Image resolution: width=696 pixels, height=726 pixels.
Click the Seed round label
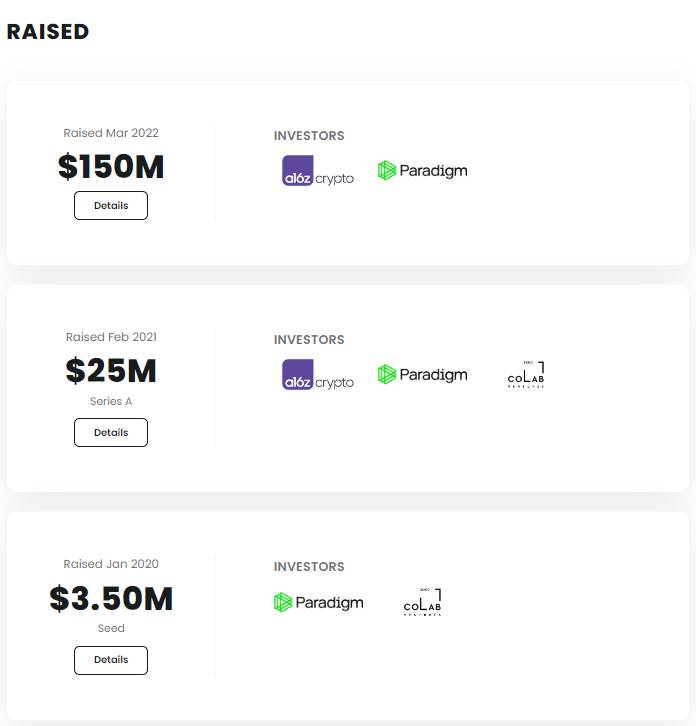coord(111,628)
